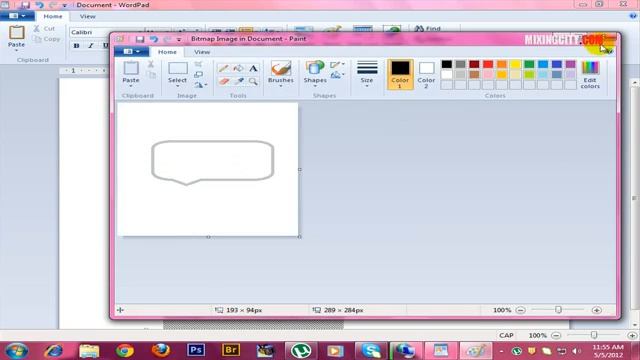Open the shape Outline dropdown
Image resolution: width=640 pixels, height=360 pixels.
click(337, 64)
